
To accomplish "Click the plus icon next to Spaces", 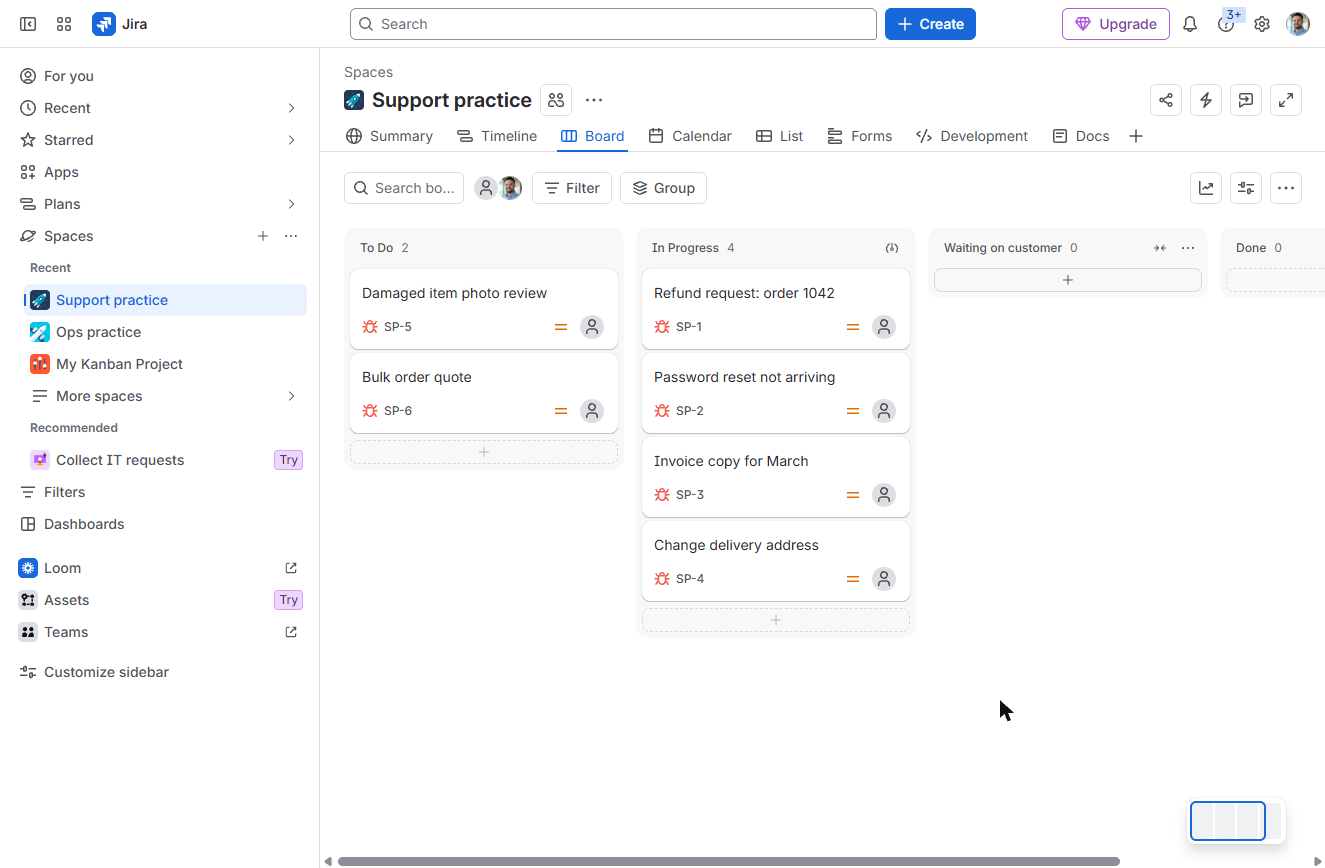I will (263, 236).
